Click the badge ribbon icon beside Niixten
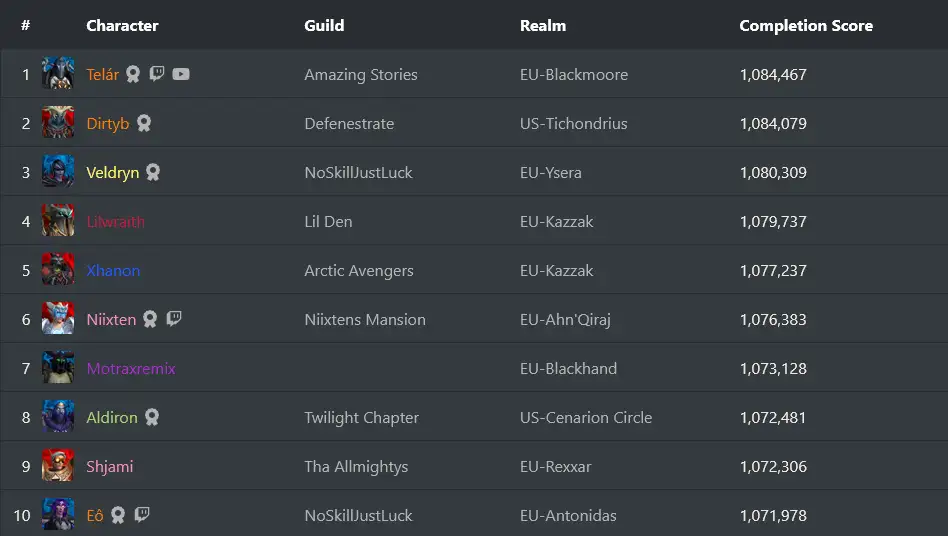This screenshot has height=536, width=948. pyautogui.click(x=150, y=319)
